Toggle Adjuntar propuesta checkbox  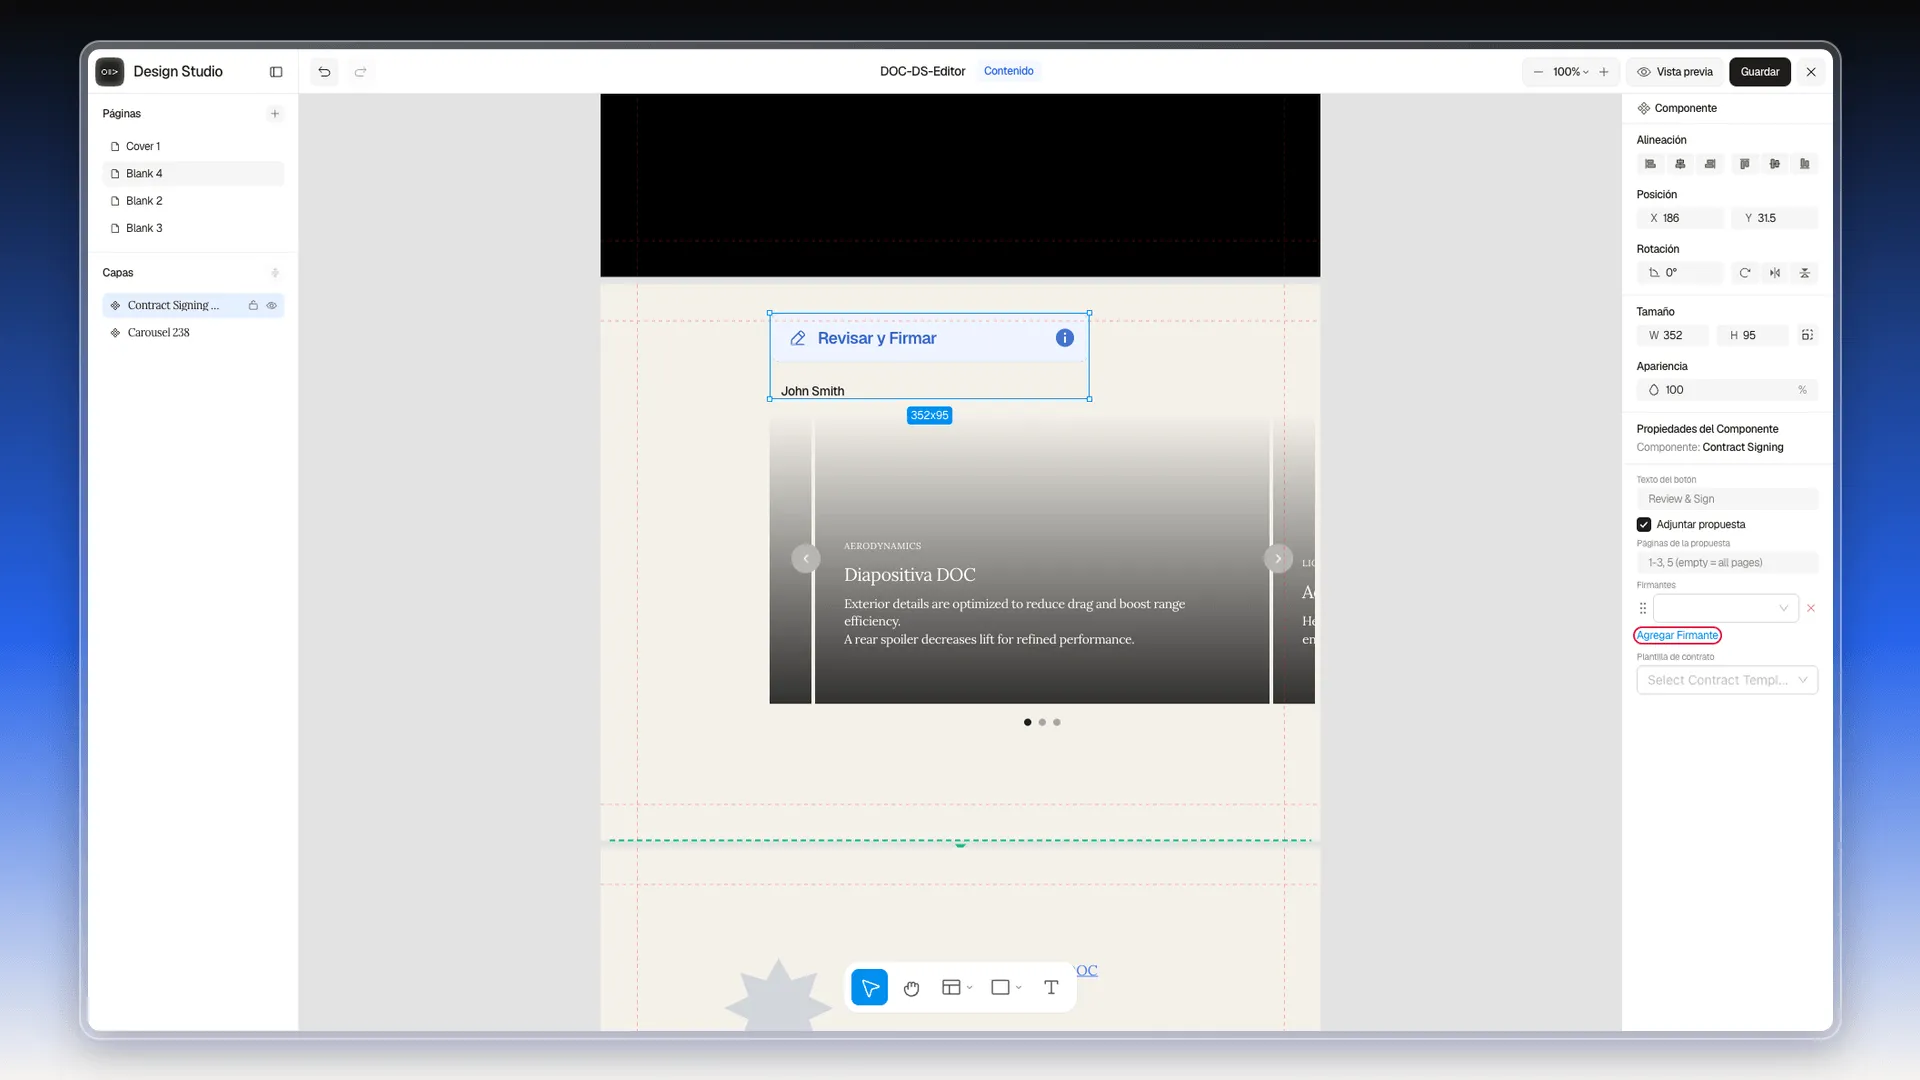coord(1644,525)
